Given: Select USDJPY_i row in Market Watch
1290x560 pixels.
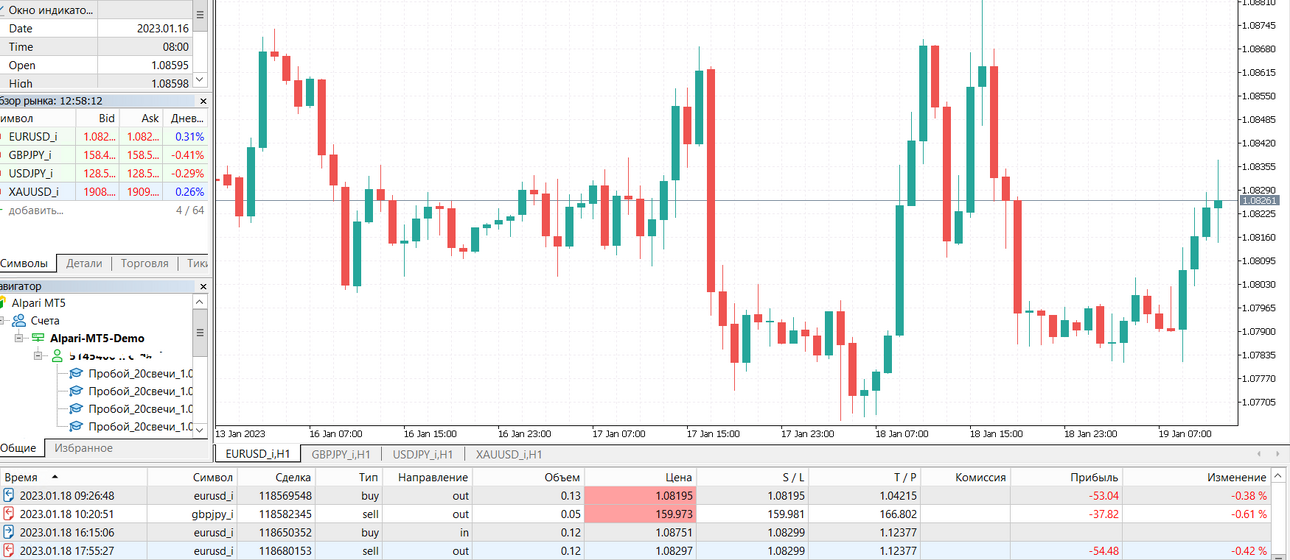Looking at the screenshot, I should click(104, 173).
